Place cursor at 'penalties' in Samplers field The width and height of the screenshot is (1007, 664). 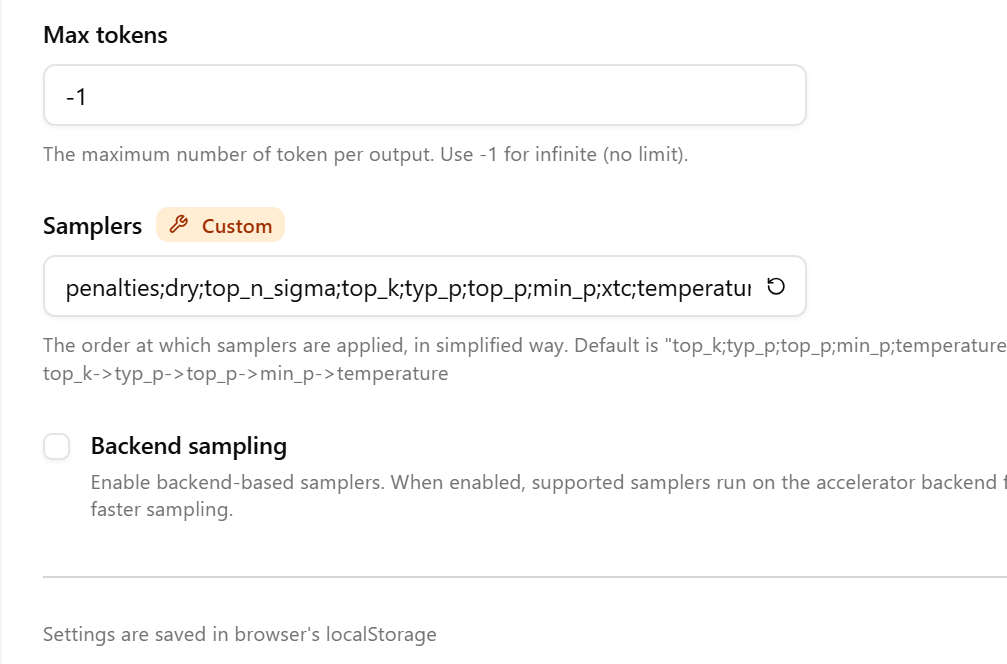coord(112,288)
